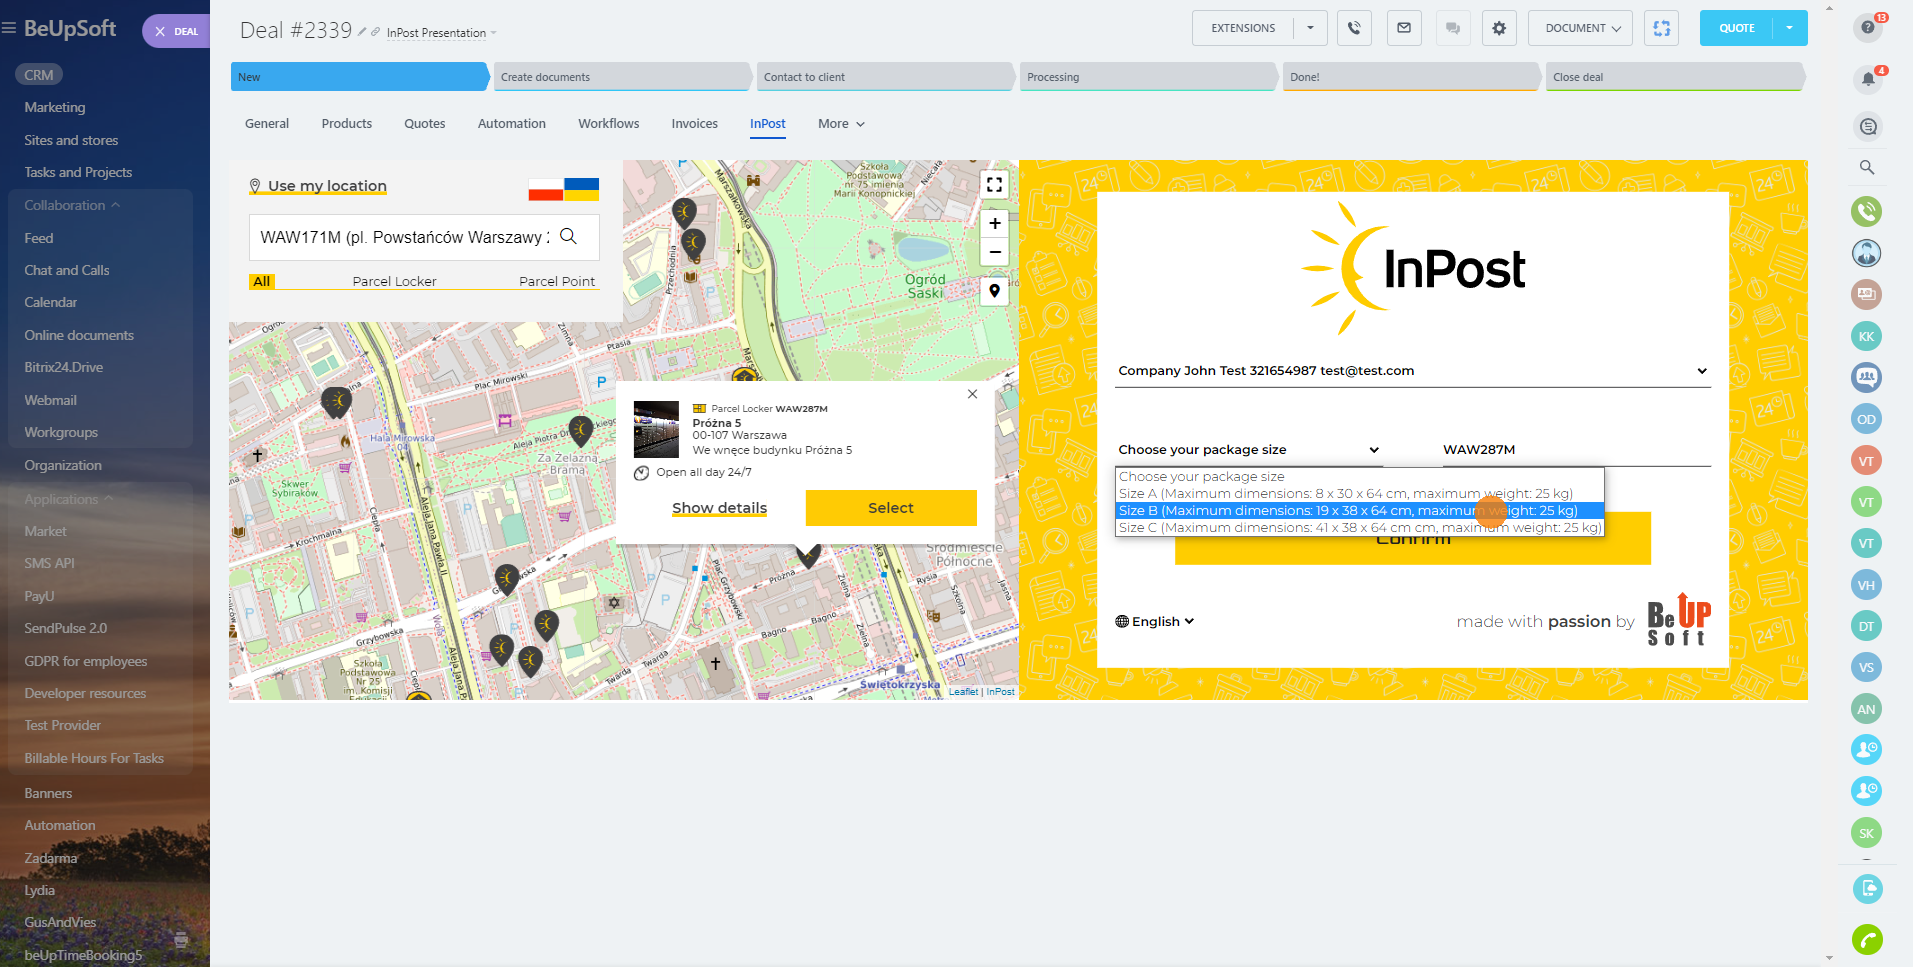Open the email envelope icon button
The image size is (1913, 967).
click(x=1404, y=28)
